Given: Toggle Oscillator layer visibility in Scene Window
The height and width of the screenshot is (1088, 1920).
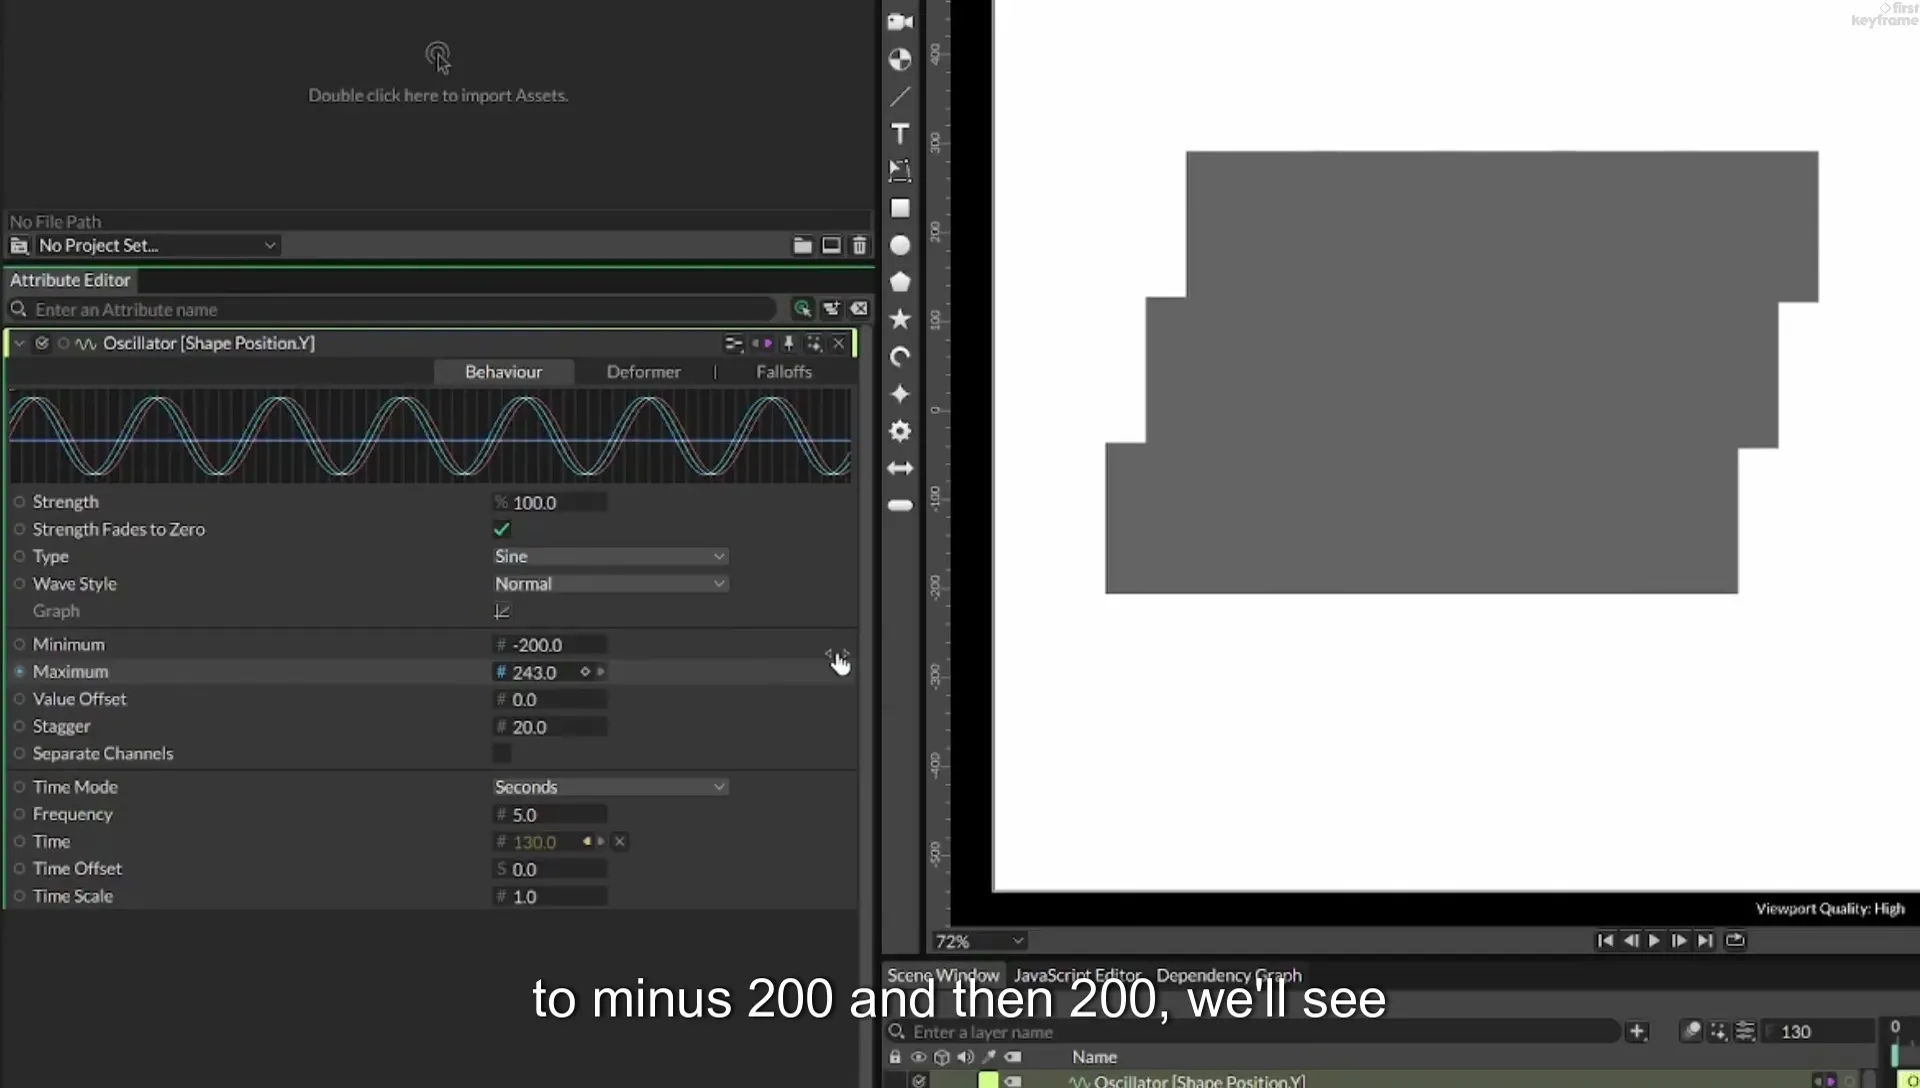Looking at the screenshot, I should click(x=919, y=1080).
